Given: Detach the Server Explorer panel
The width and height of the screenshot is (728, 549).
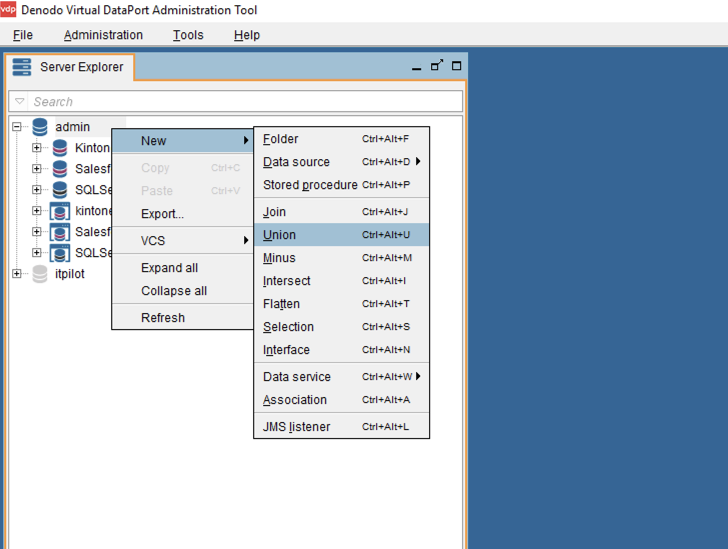Looking at the screenshot, I should pyautogui.click(x=437, y=65).
